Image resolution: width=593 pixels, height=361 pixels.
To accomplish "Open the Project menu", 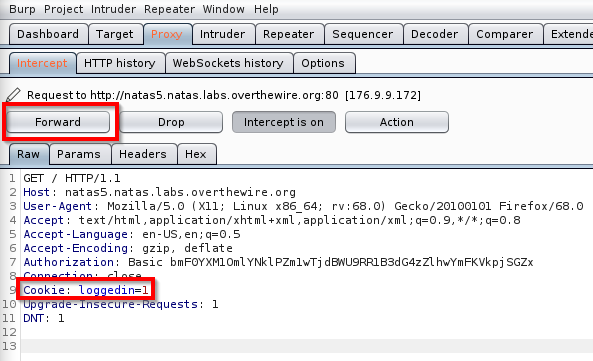I will click(63, 9).
